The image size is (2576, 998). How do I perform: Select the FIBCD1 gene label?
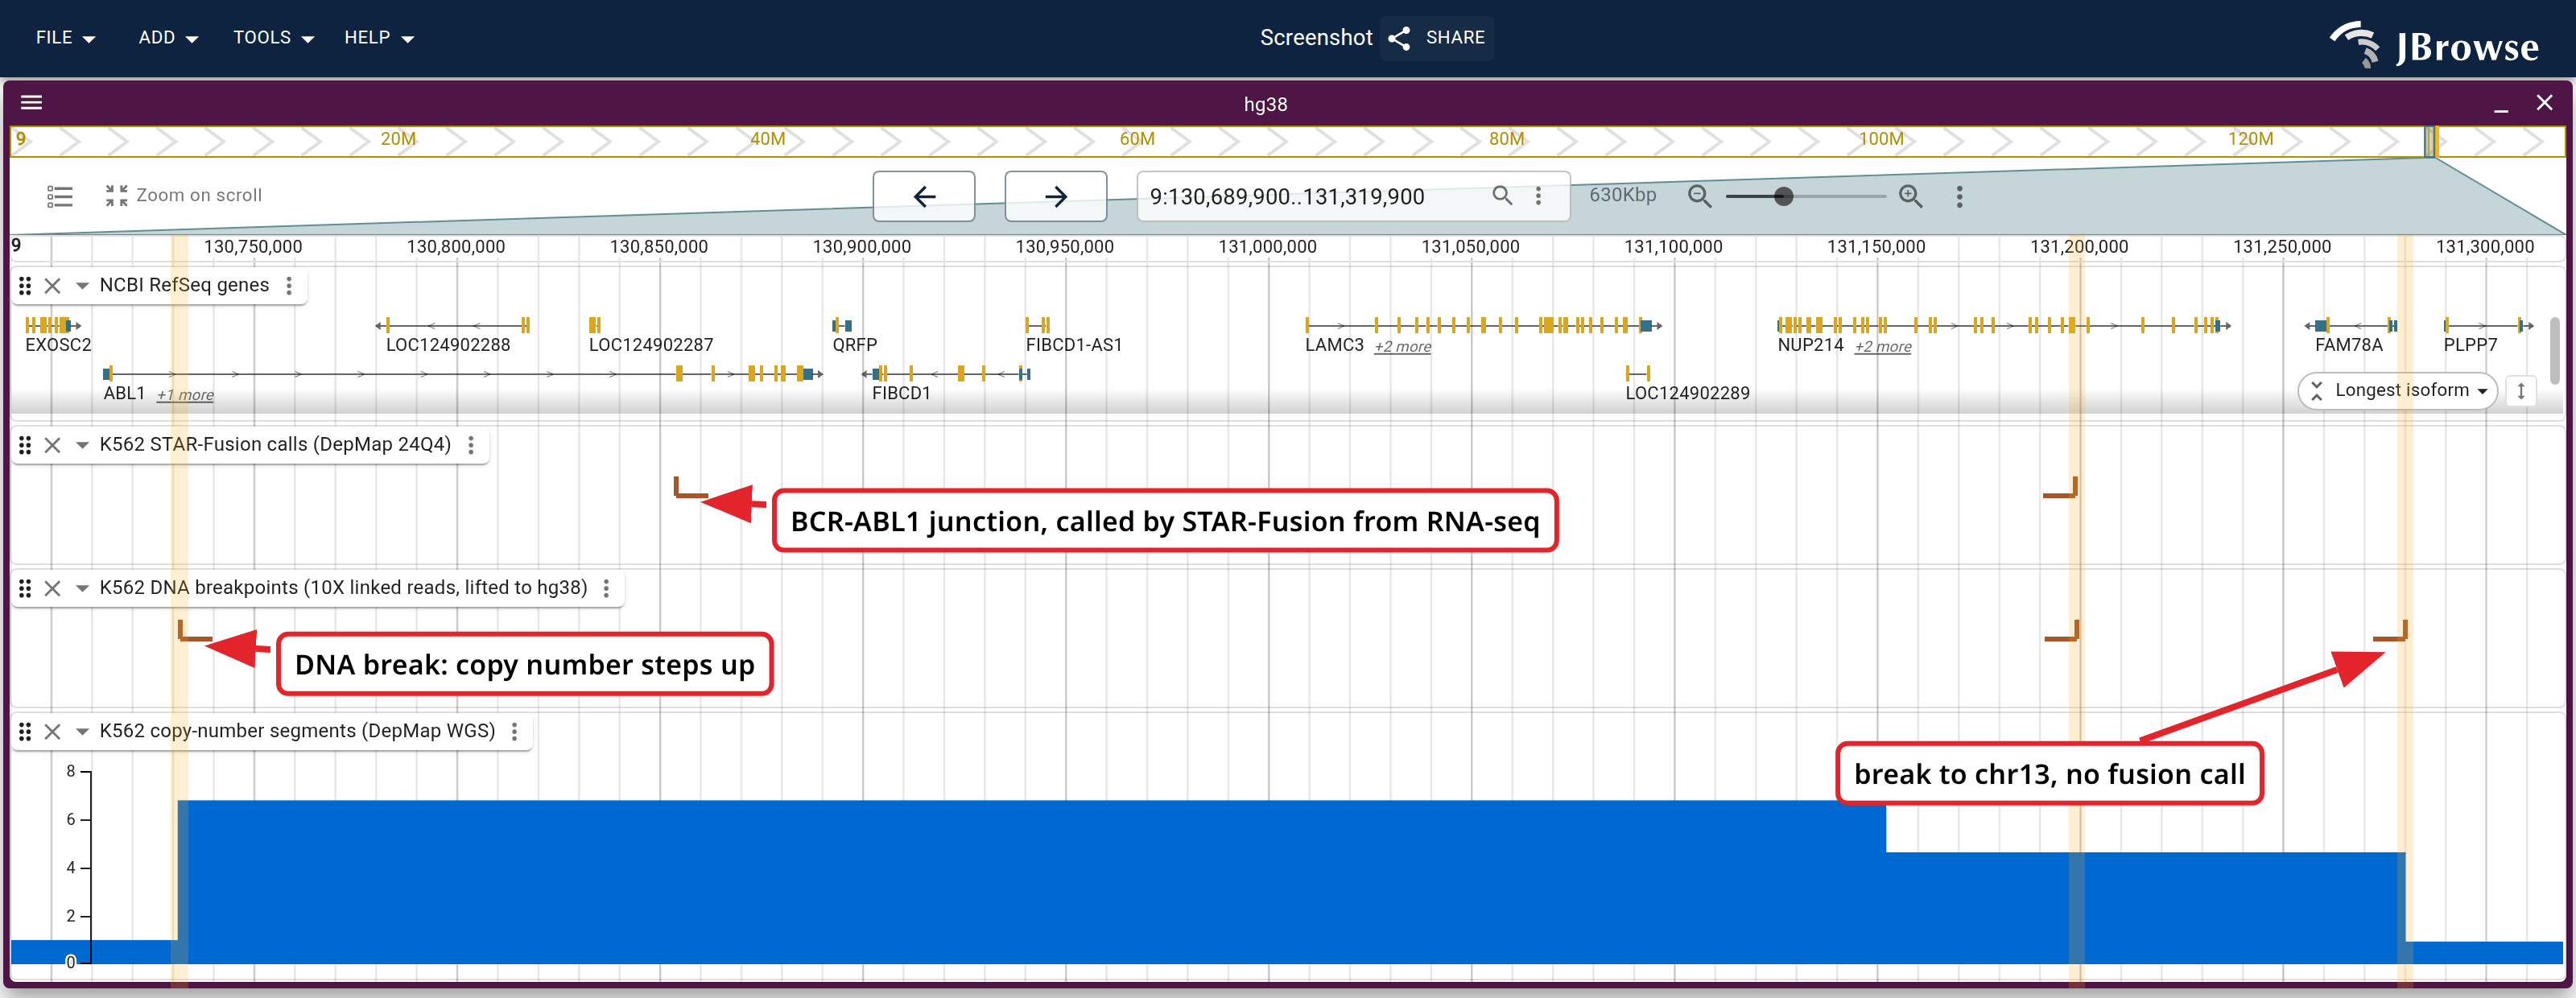click(x=901, y=393)
